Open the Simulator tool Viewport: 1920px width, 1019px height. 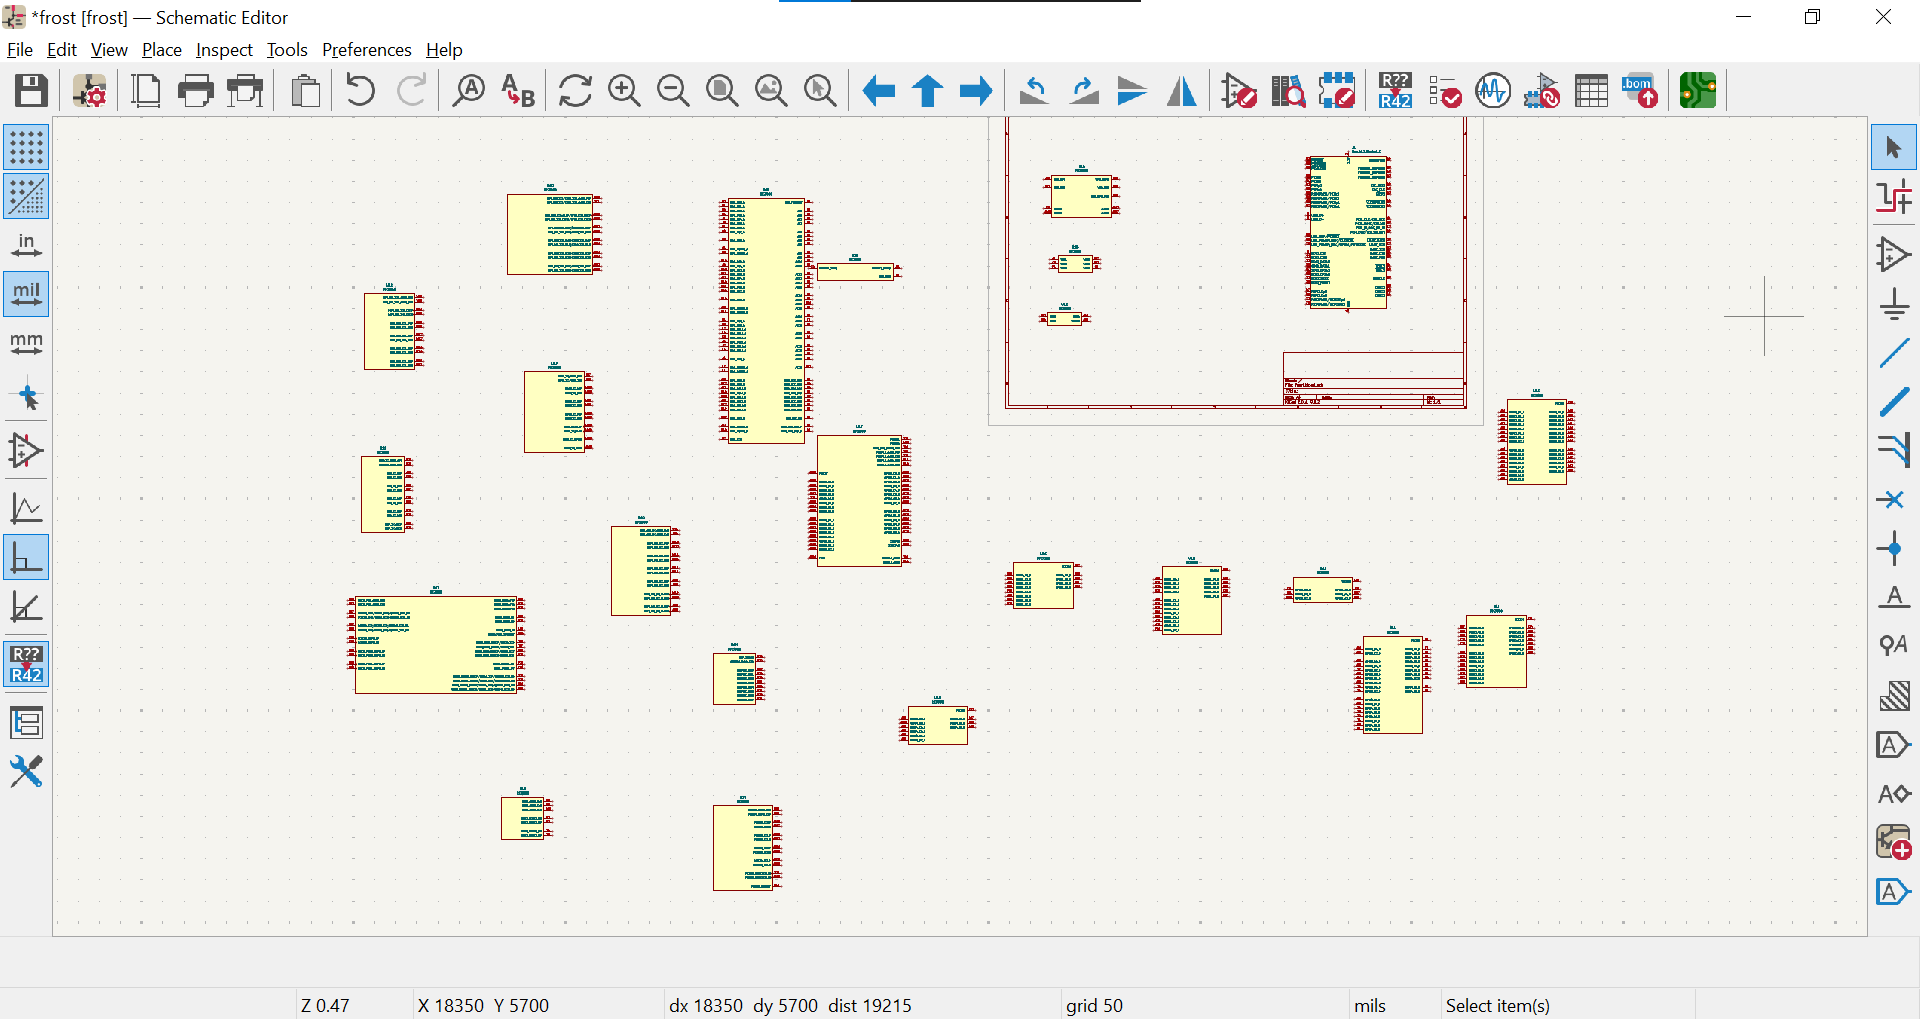[1493, 91]
